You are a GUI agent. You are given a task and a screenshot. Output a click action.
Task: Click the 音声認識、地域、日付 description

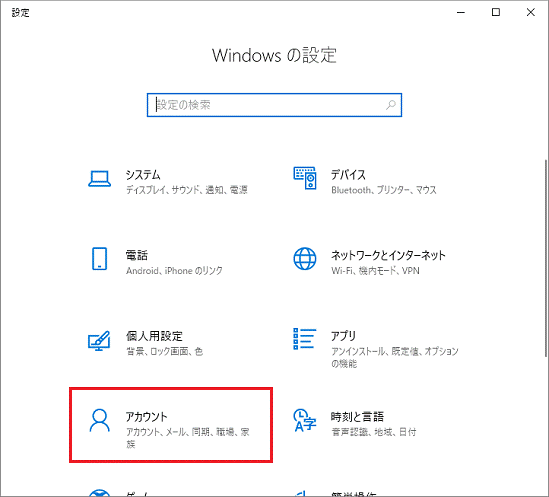click(x=374, y=432)
